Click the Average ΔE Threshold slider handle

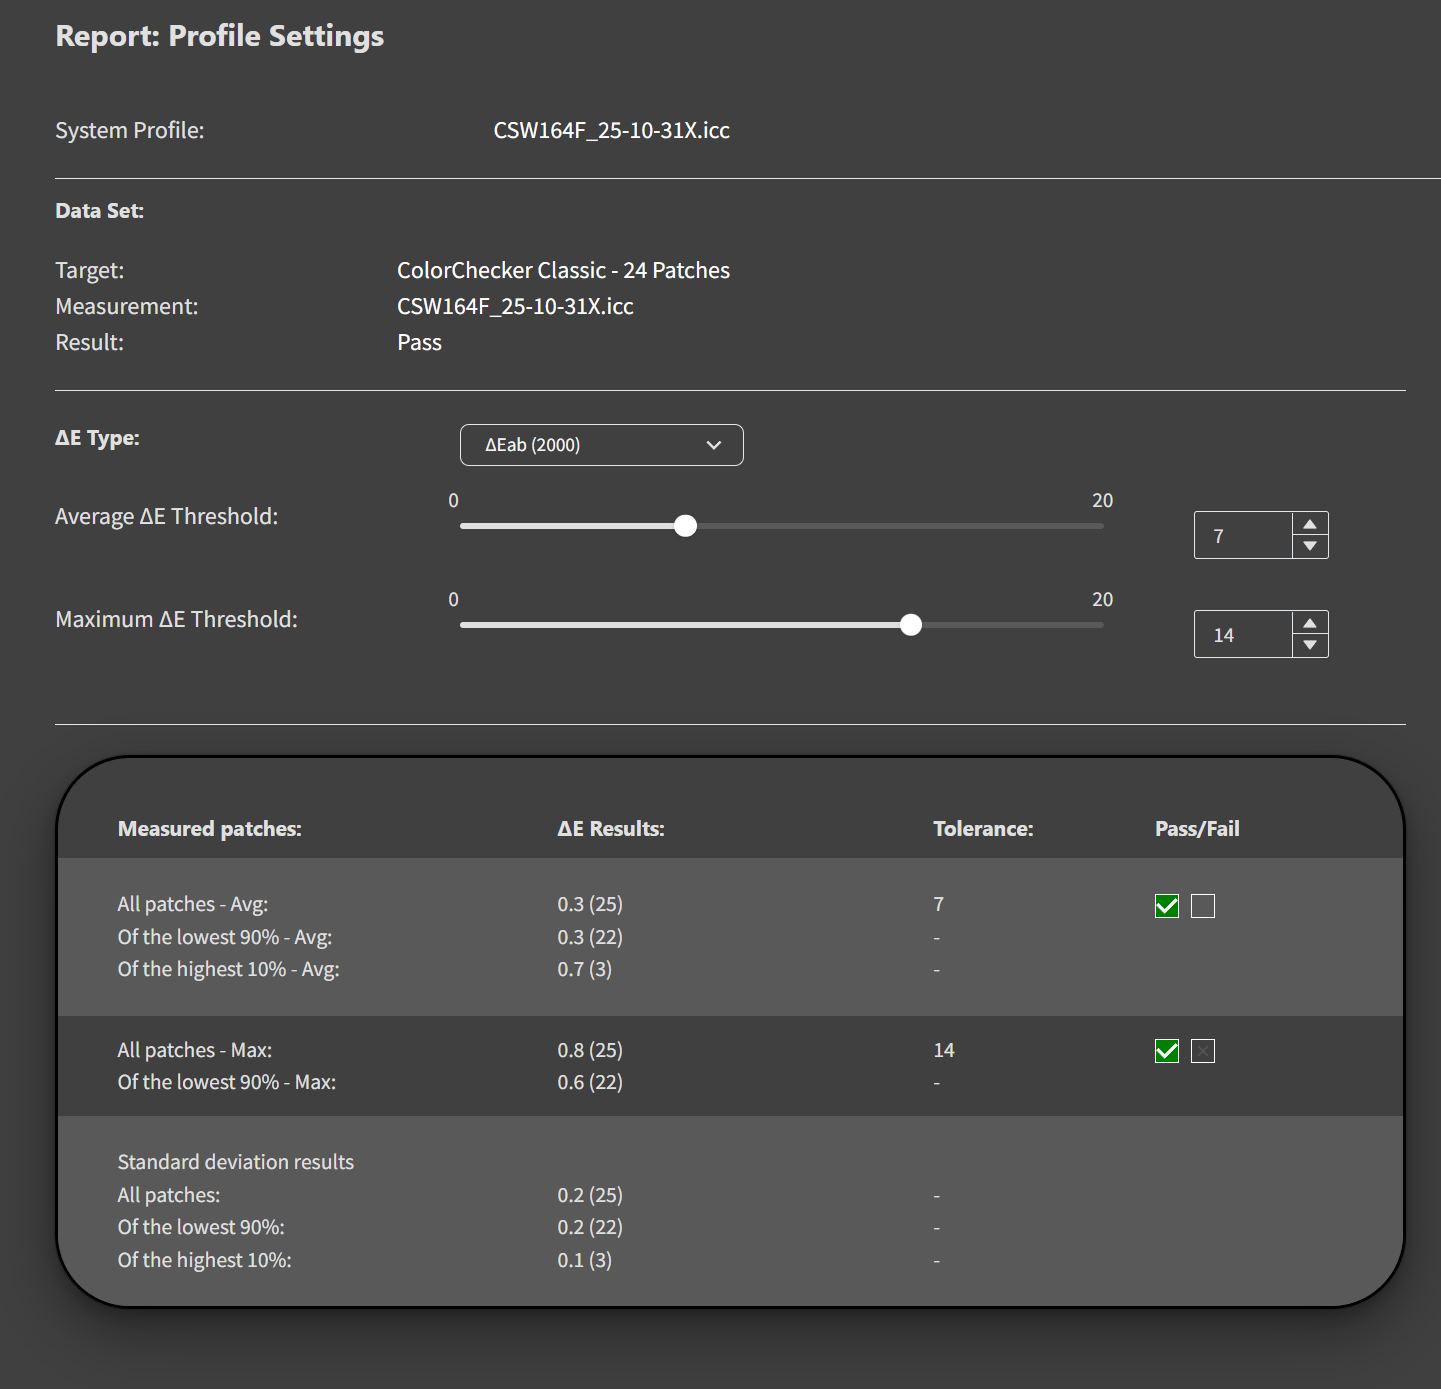pos(685,526)
